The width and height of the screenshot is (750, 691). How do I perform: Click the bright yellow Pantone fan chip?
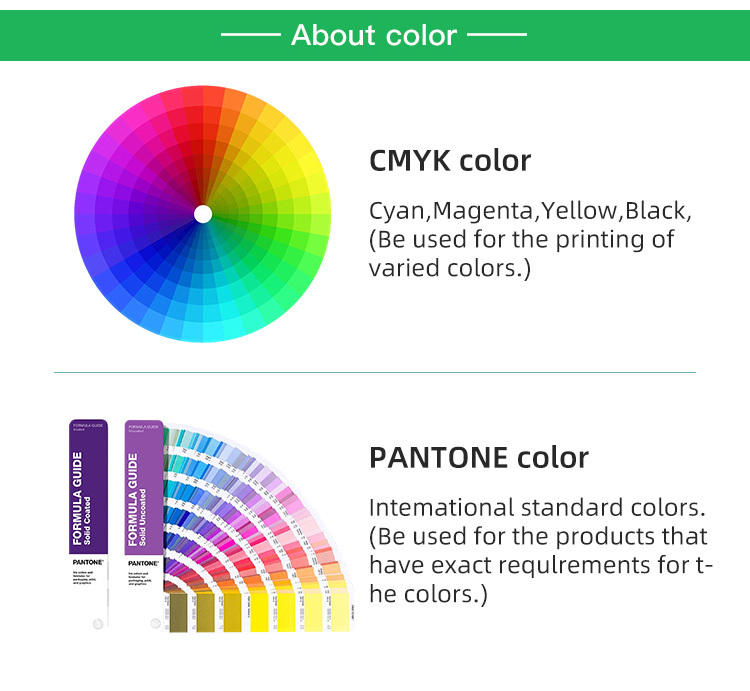[259, 612]
